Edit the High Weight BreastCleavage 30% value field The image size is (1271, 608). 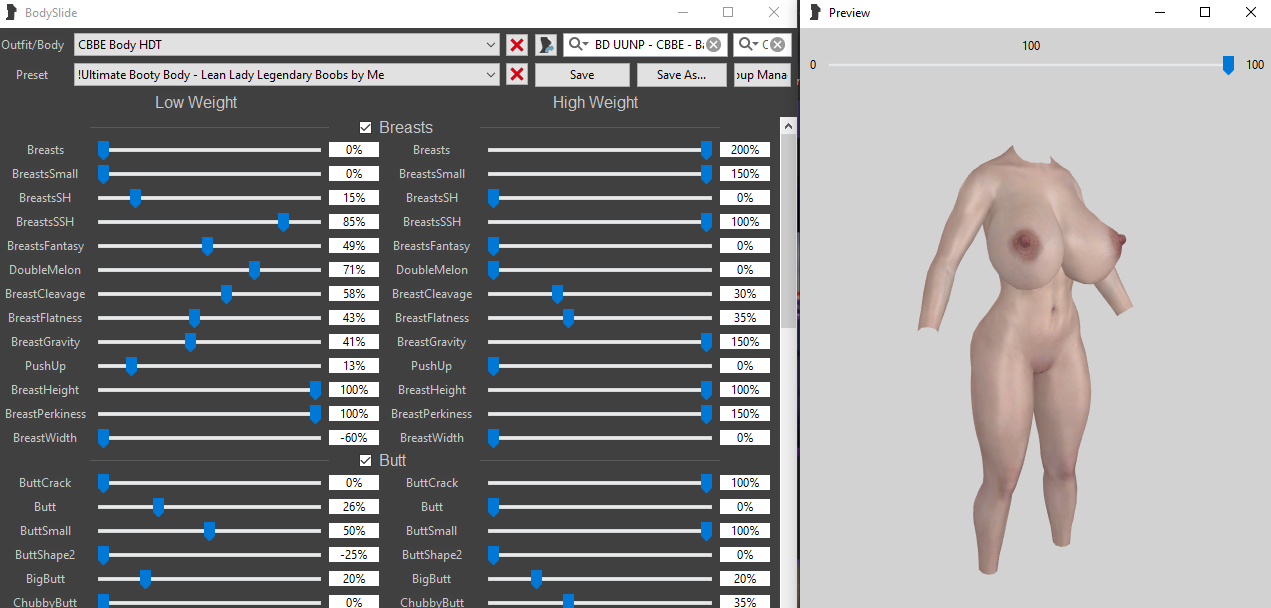(745, 294)
